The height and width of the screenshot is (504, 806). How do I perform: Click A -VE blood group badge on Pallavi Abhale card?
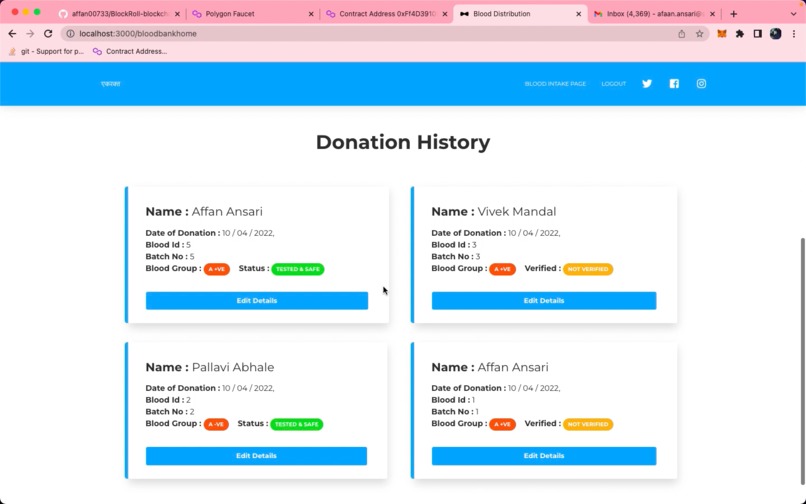coord(216,424)
